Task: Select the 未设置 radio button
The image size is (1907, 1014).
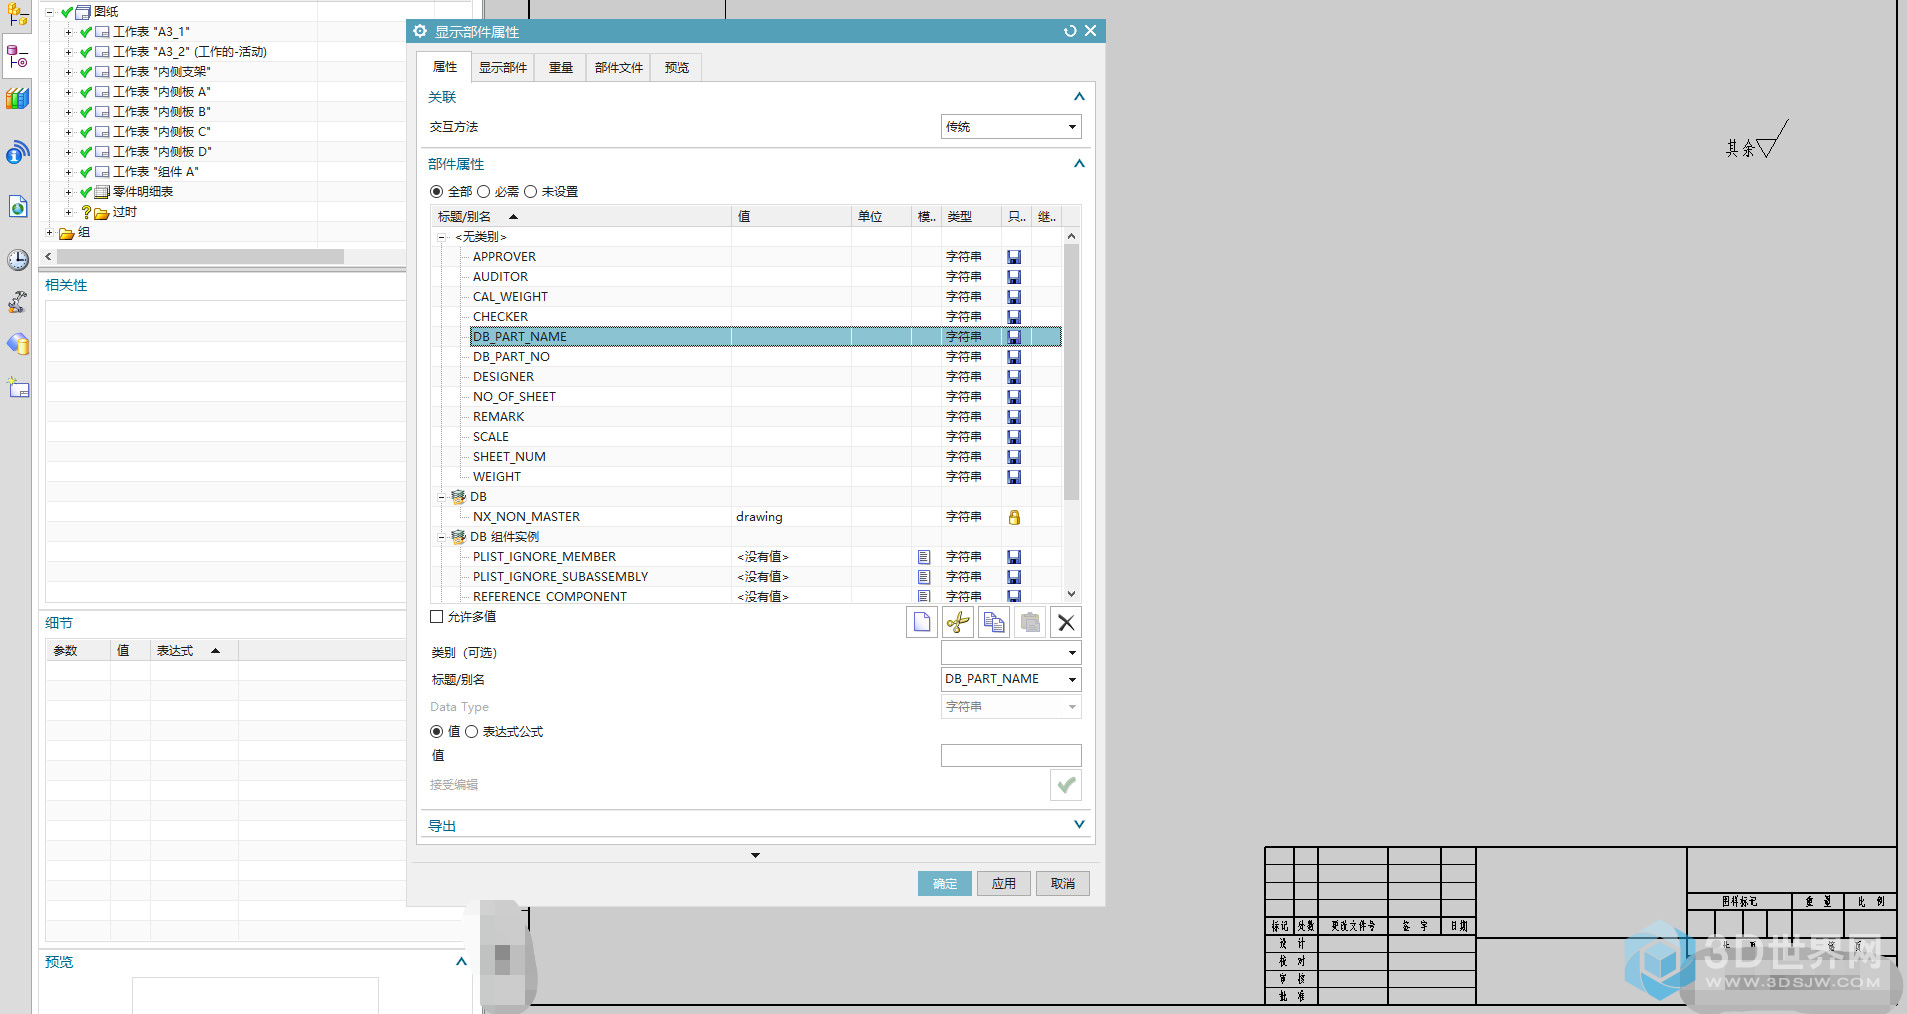Action: click(531, 192)
